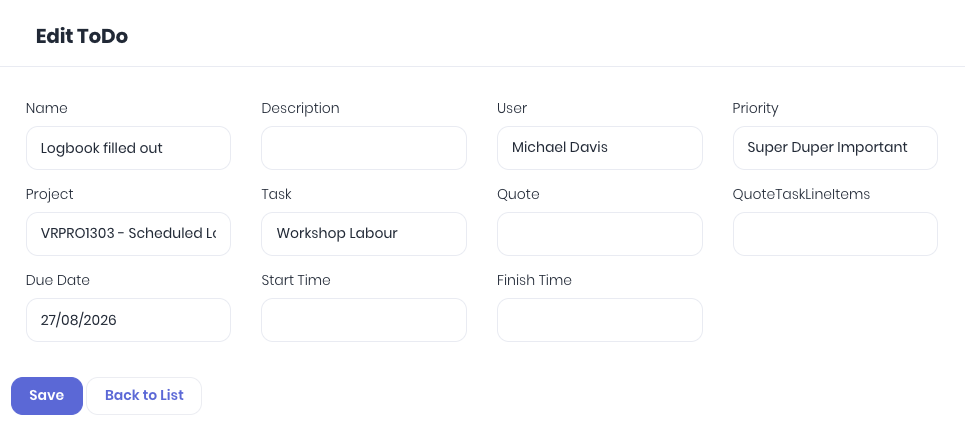The width and height of the screenshot is (965, 439).
Task: Click the empty Quote field
Action: pos(599,234)
